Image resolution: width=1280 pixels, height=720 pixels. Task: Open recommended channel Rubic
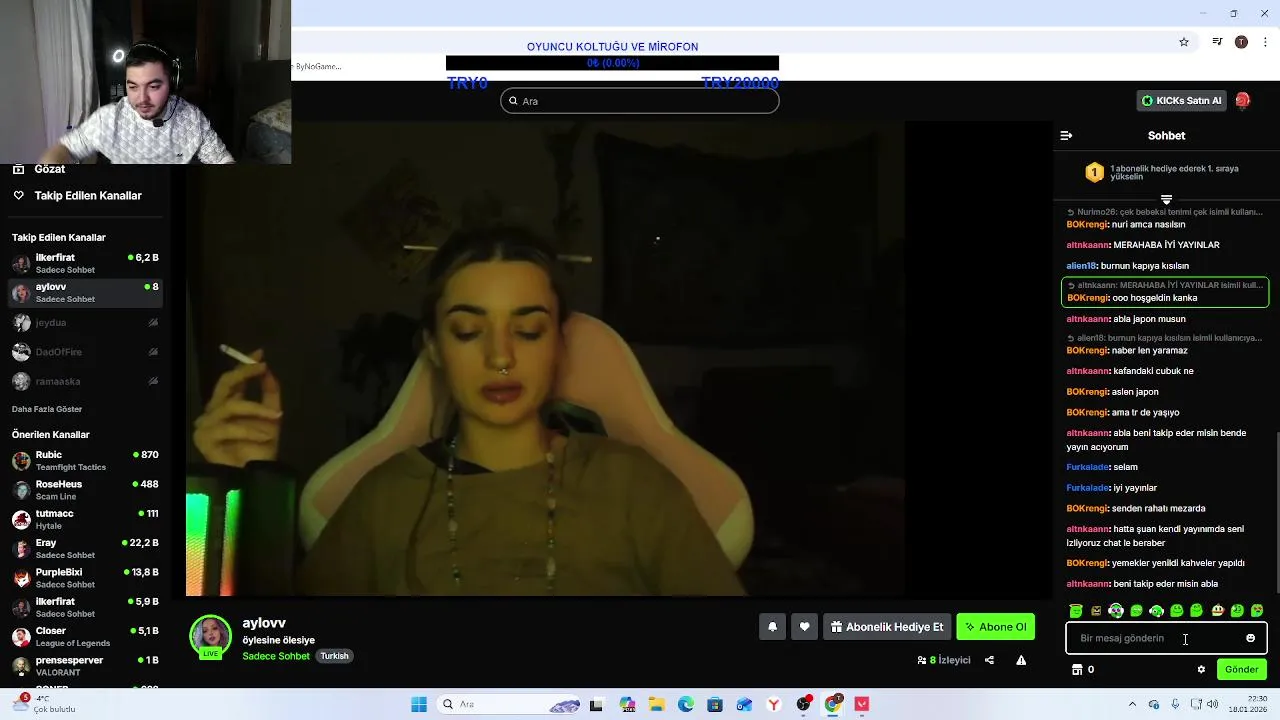pos(85,460)
